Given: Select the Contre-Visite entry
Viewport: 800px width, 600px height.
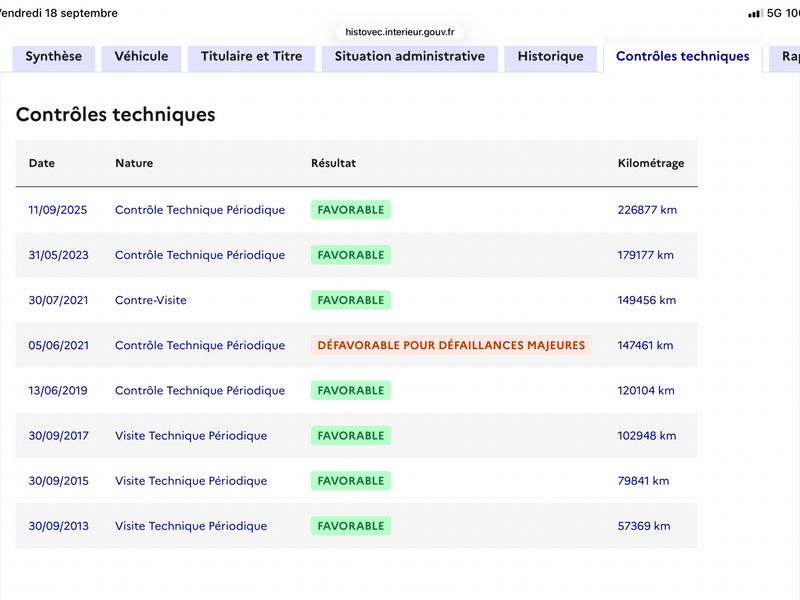Looking at the screenshot, I should [151, 300].
